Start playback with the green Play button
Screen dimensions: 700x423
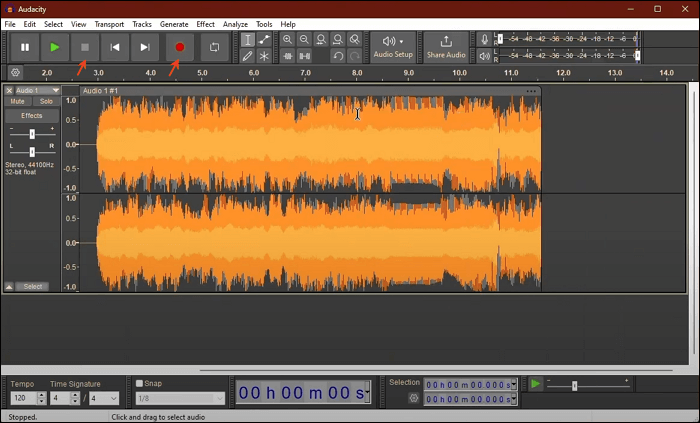(55, 47)
